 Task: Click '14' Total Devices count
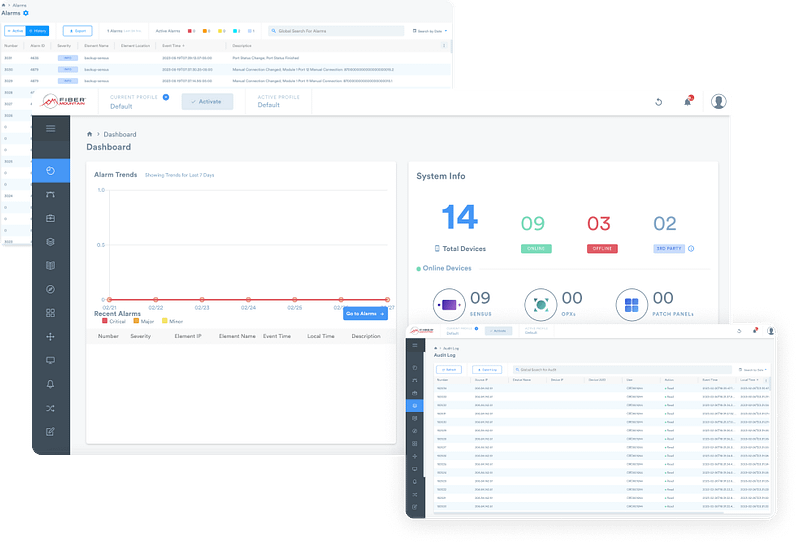[x=460, y=217]
